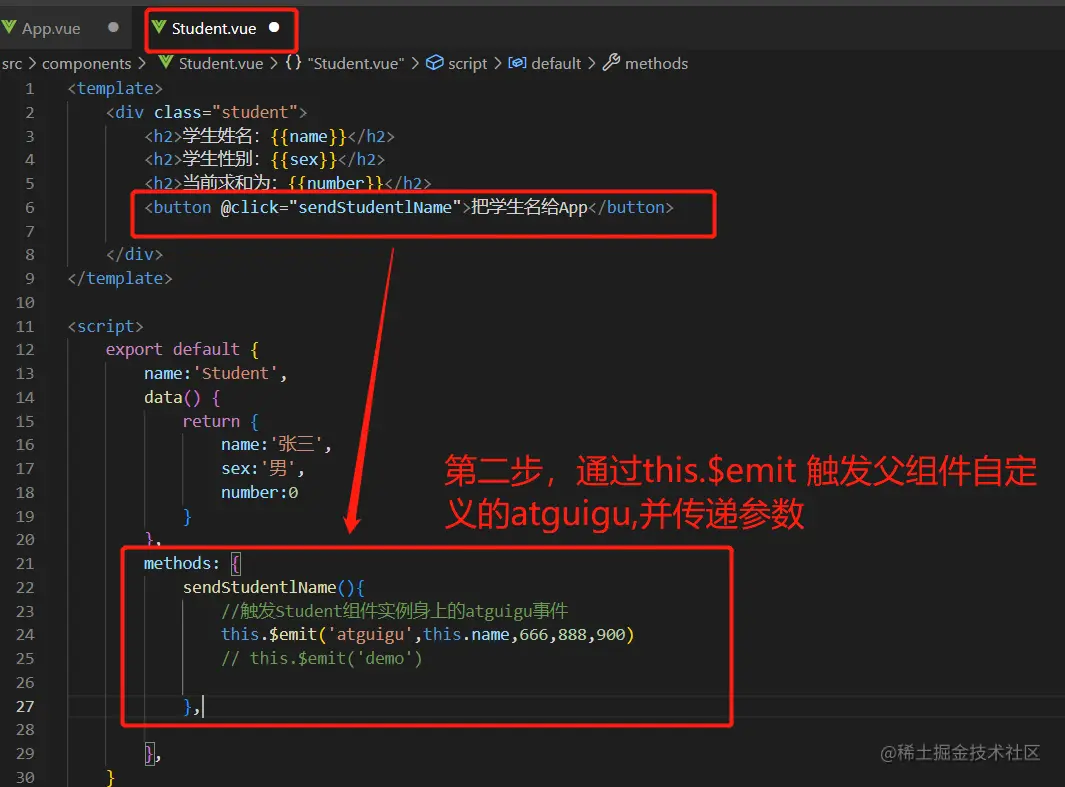This screenshot has height=787, width=1065.
Task: Click class="student" attribute value
Action: 255,112
